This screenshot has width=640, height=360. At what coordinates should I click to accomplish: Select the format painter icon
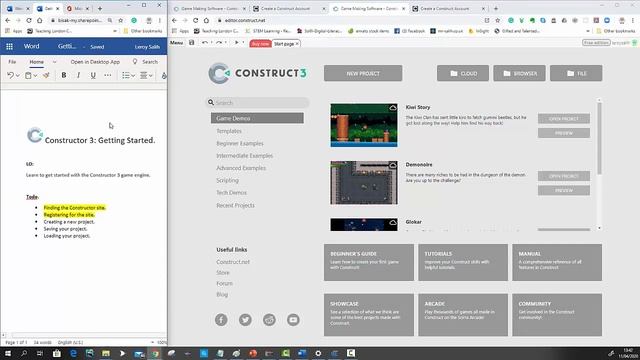click(46, 75)
